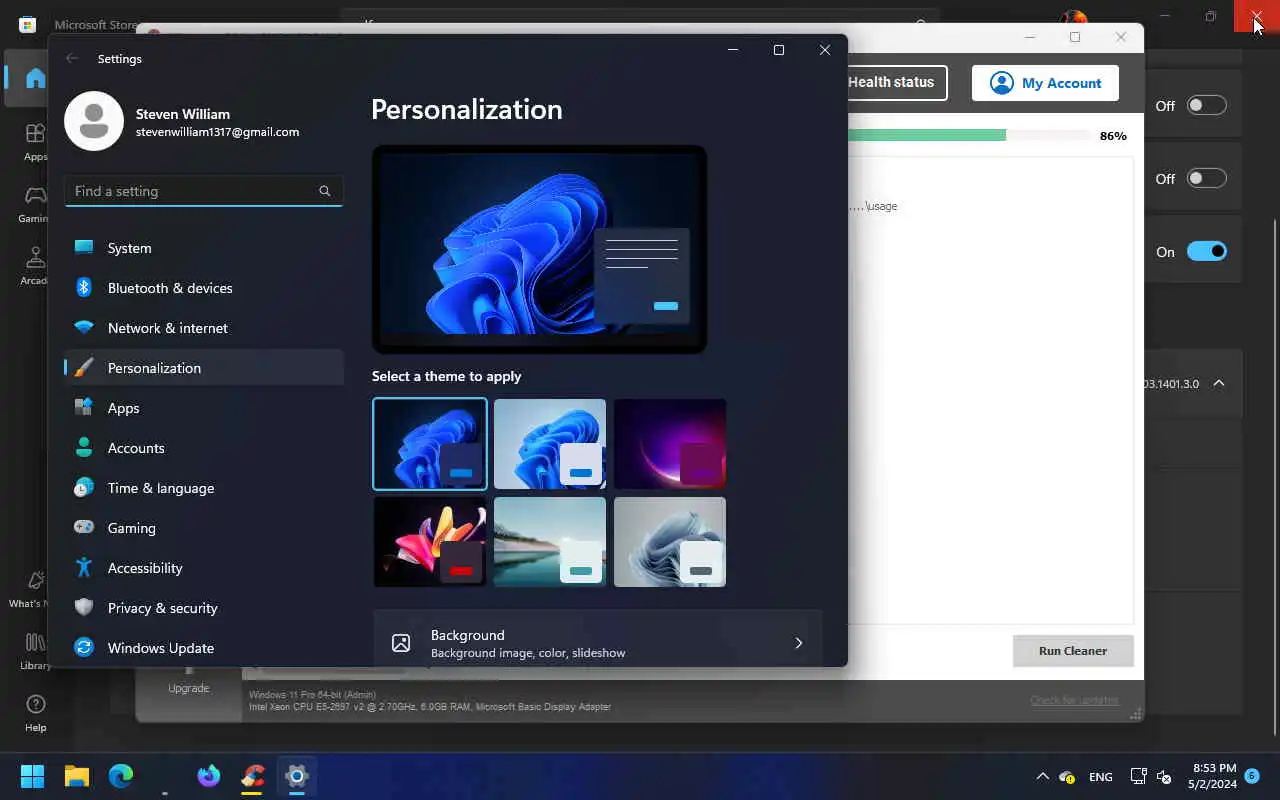
Task: Click the search magnifier in Find a setting
Action: 325,191
